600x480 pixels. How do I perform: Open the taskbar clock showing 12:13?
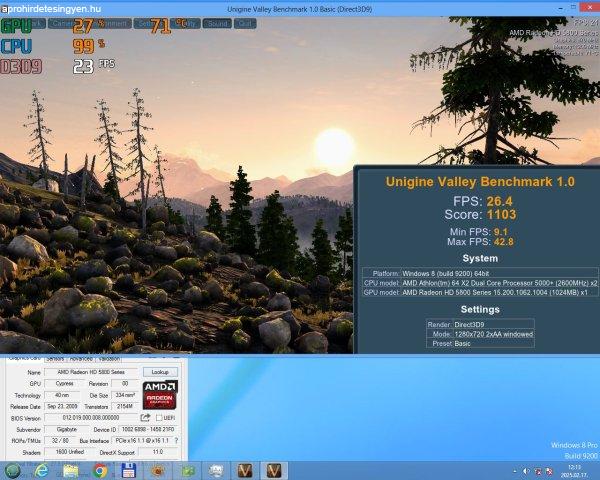[574, 471]
